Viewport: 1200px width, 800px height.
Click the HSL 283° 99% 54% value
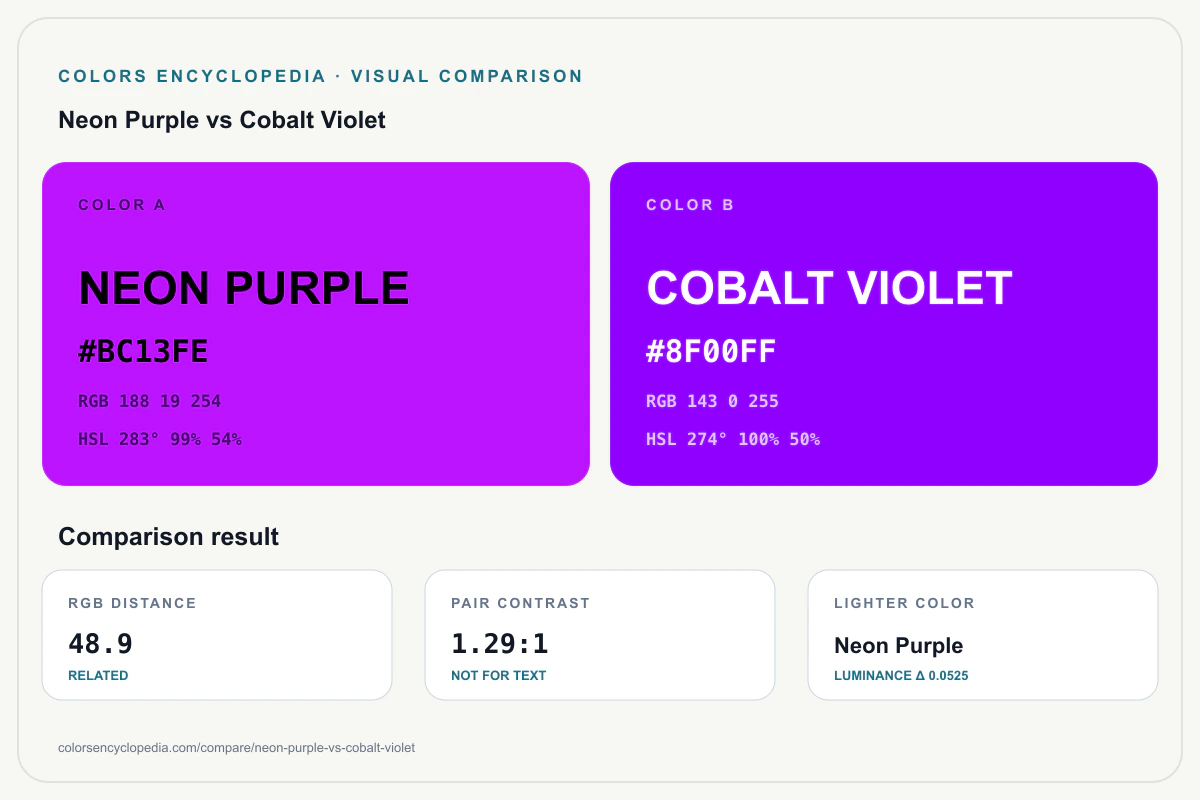(160, 439)
